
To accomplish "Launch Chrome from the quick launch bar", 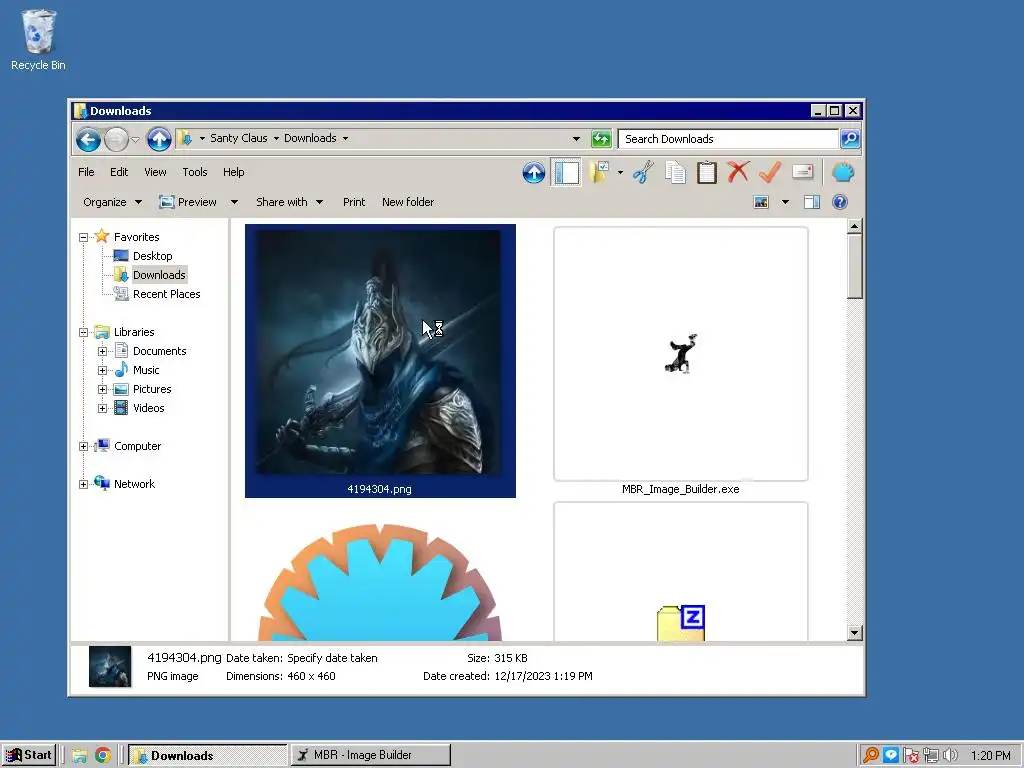I will click(x=103, y=756).
